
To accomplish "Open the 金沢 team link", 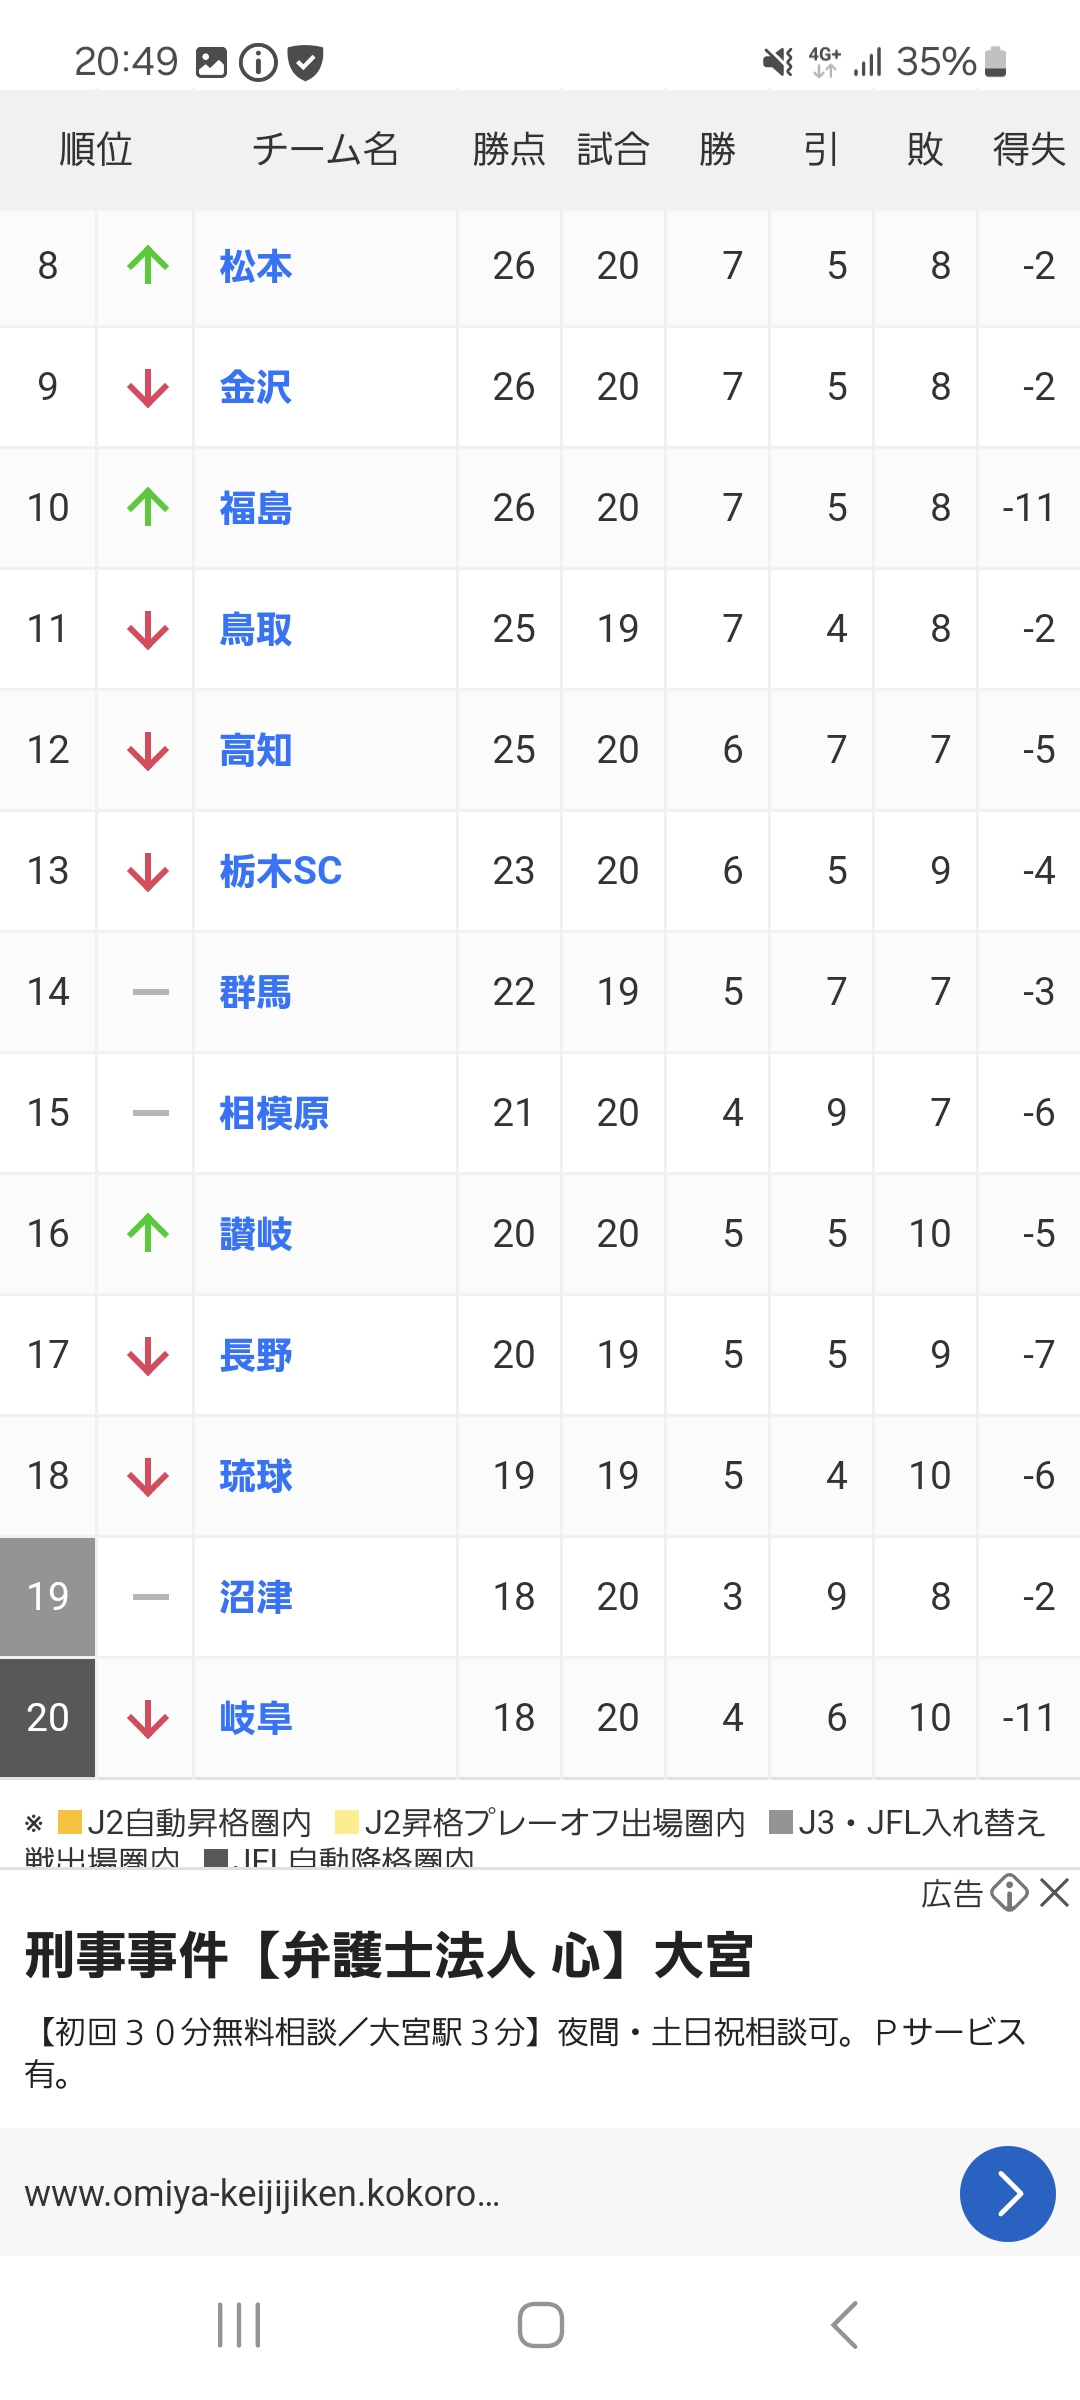I will [256, 388].
